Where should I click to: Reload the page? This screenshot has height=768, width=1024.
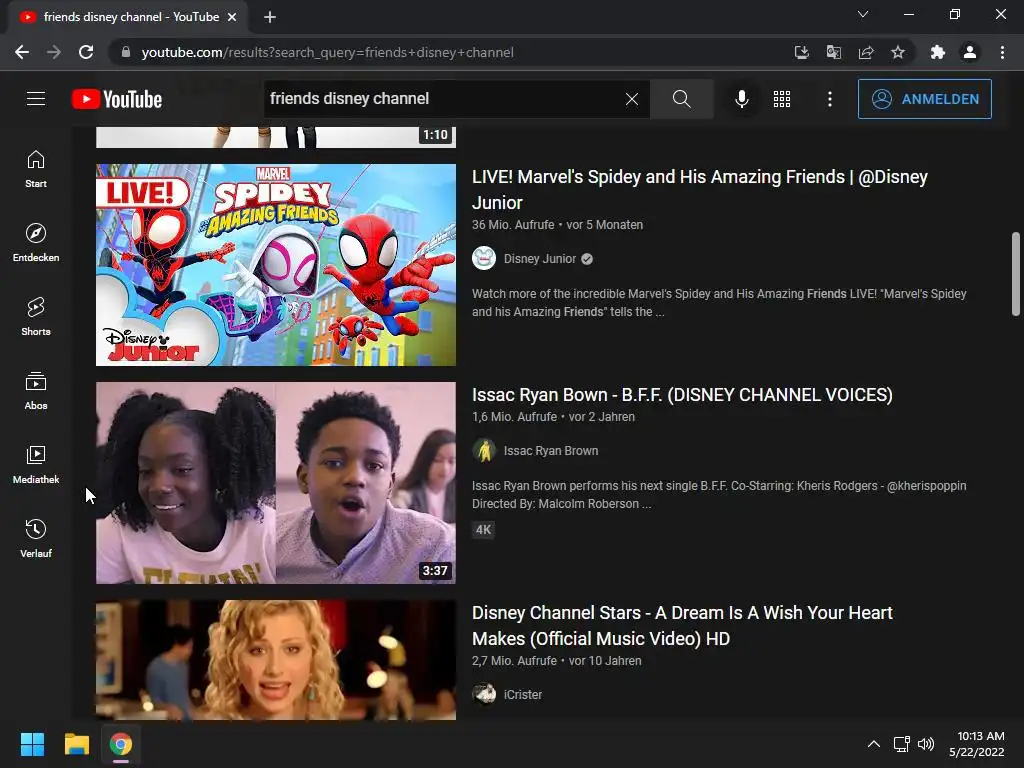coord(86,52)
